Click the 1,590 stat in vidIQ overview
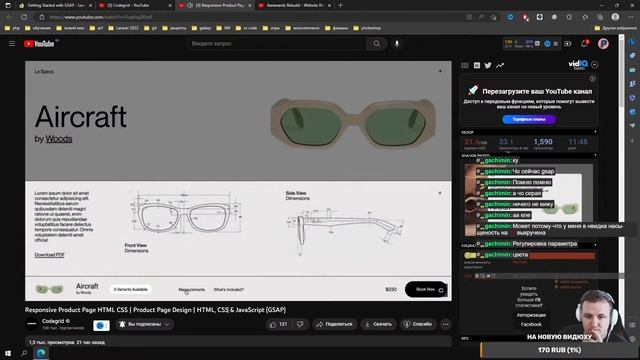This screenshot has width=640, height=360. point(543,143)
